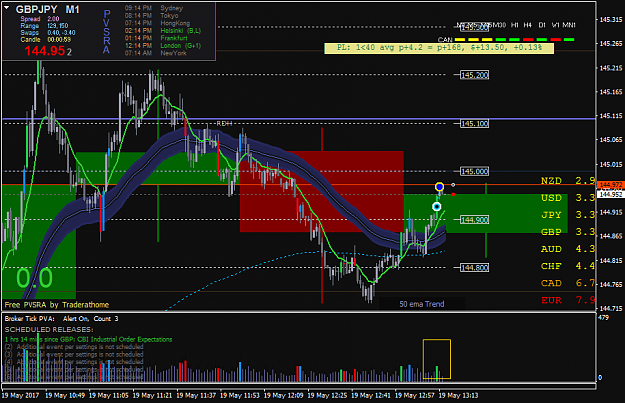Image resolution: width=625 pixels, height=403 pixels.
Task: Click the CAN indicator label
Action: (x=445, y=40)
